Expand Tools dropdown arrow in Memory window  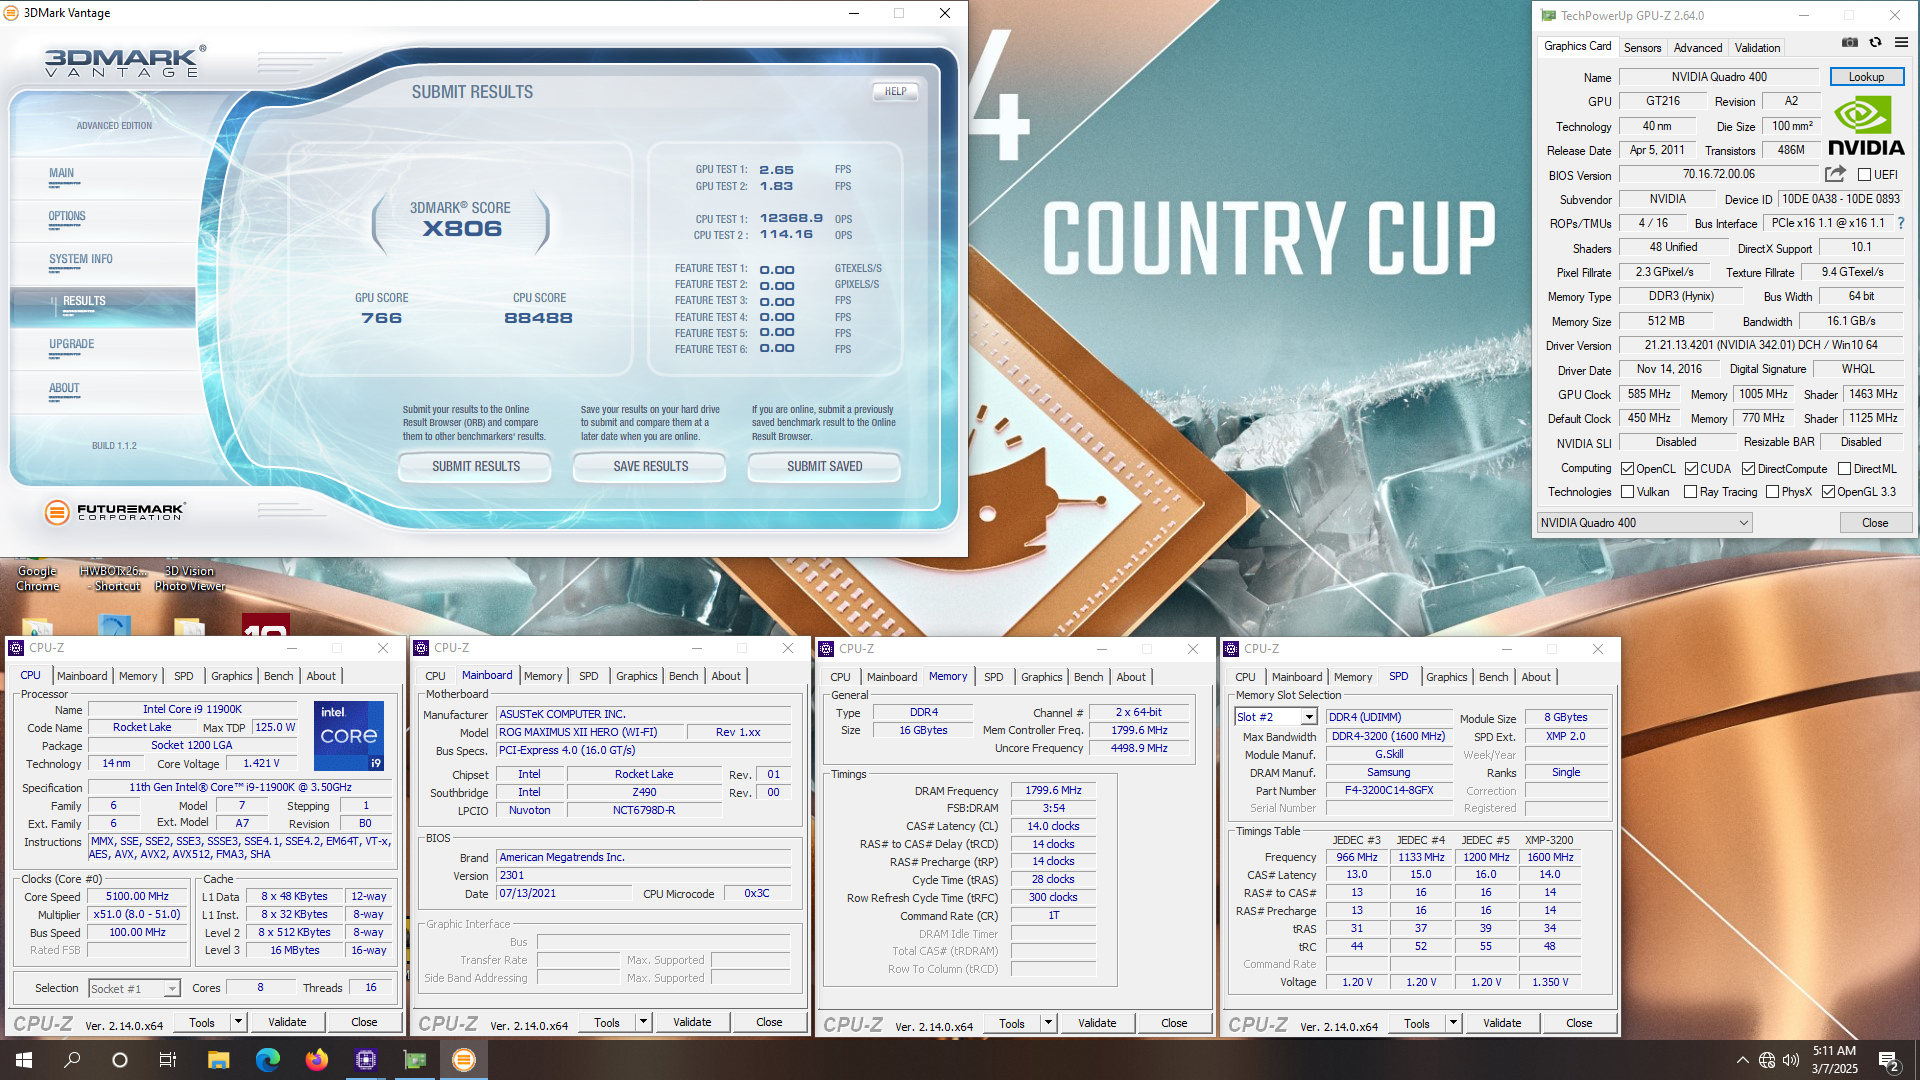click(x=1048, y=1022)
